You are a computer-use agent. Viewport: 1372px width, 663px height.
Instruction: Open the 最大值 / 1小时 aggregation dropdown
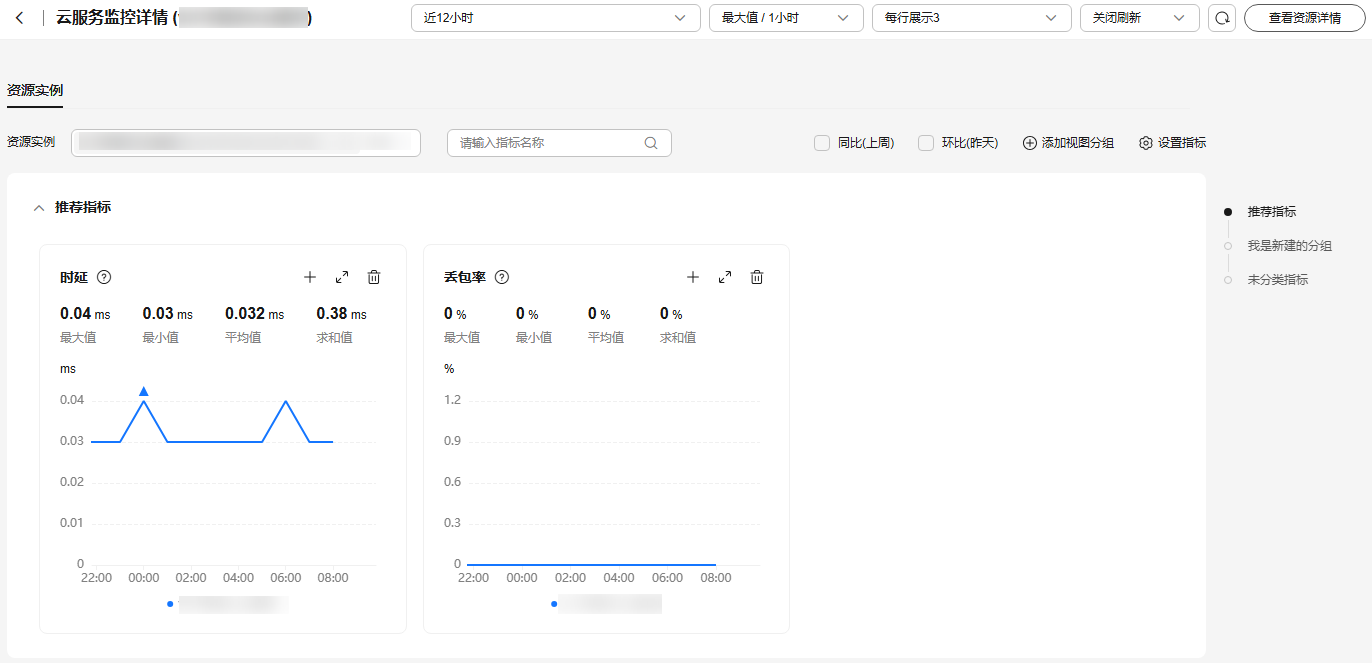[785, 18]
